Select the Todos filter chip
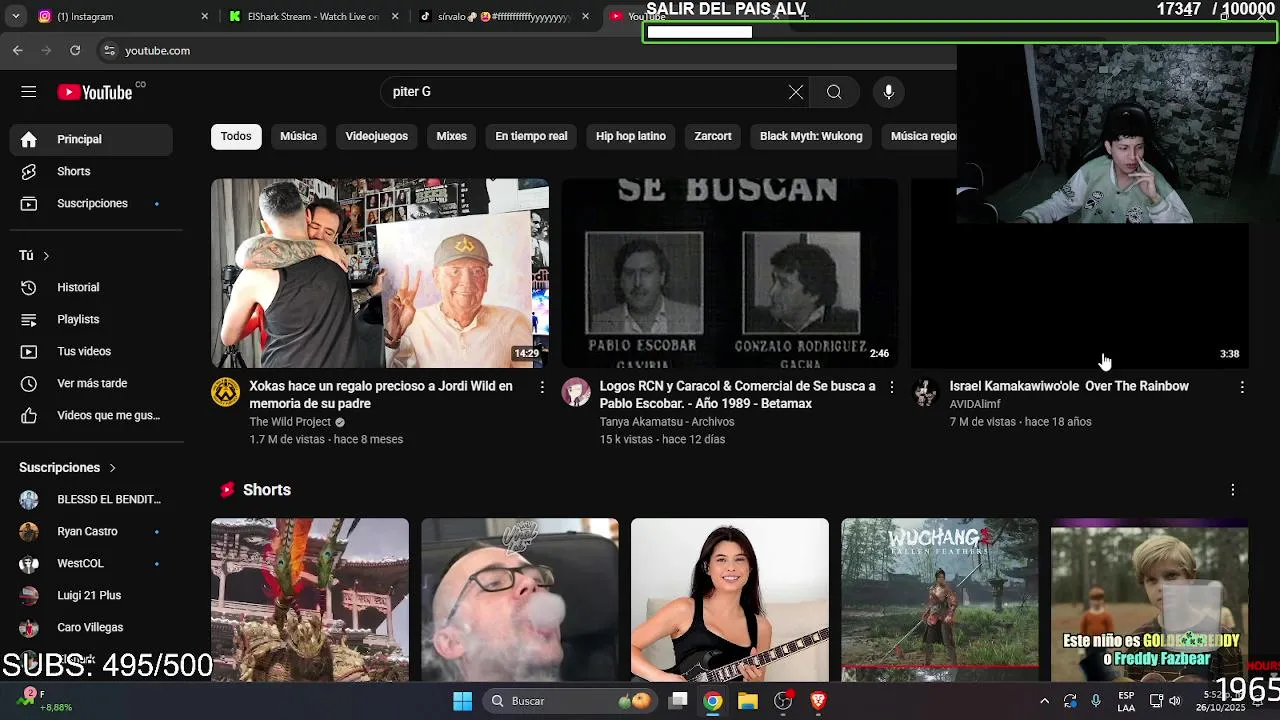This screenshot has height=720, width=1280. pos(236,136)
